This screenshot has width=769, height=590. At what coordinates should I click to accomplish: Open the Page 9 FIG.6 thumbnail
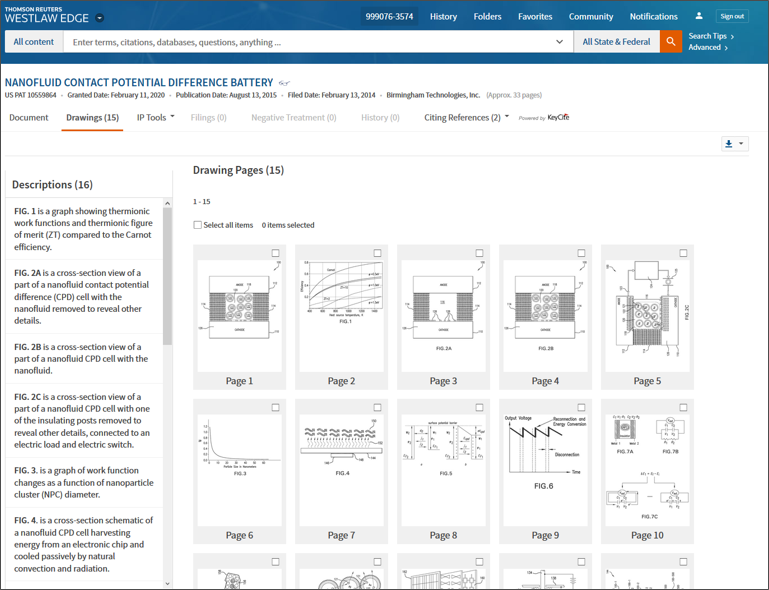pos(545,462)
